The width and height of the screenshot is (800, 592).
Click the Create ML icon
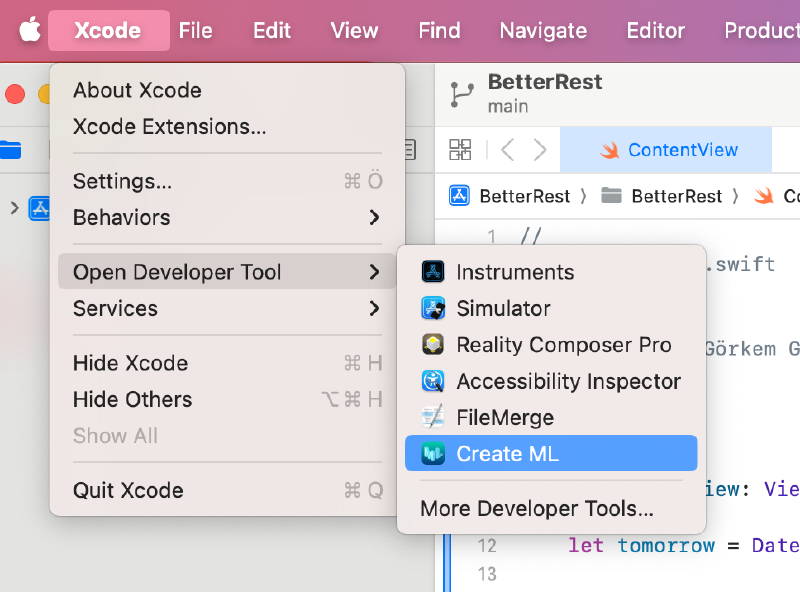[x=433, y=454]
